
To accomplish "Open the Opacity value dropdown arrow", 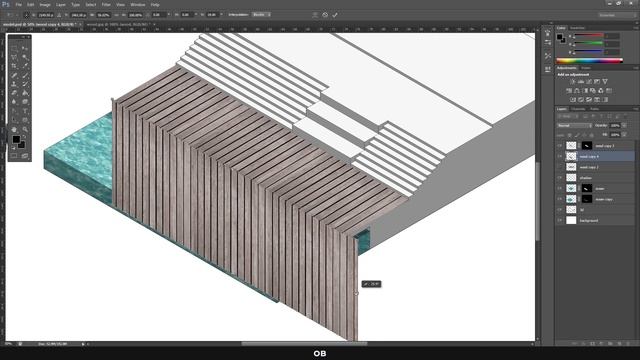I will (624, 125).
